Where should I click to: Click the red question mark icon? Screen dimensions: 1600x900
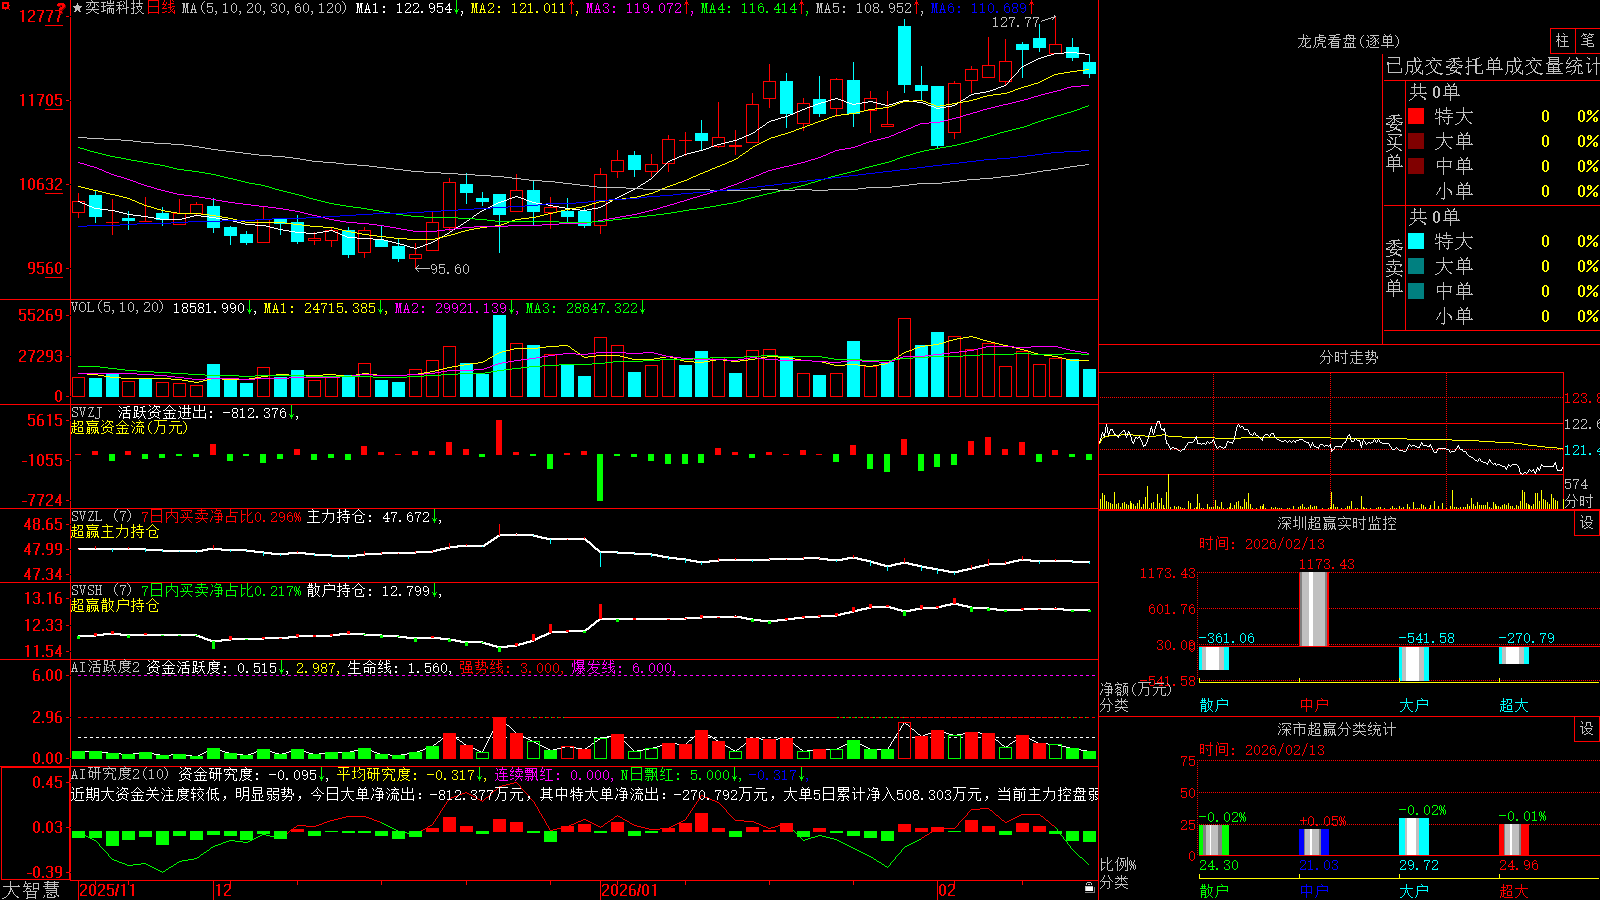(x=62, y=8)
